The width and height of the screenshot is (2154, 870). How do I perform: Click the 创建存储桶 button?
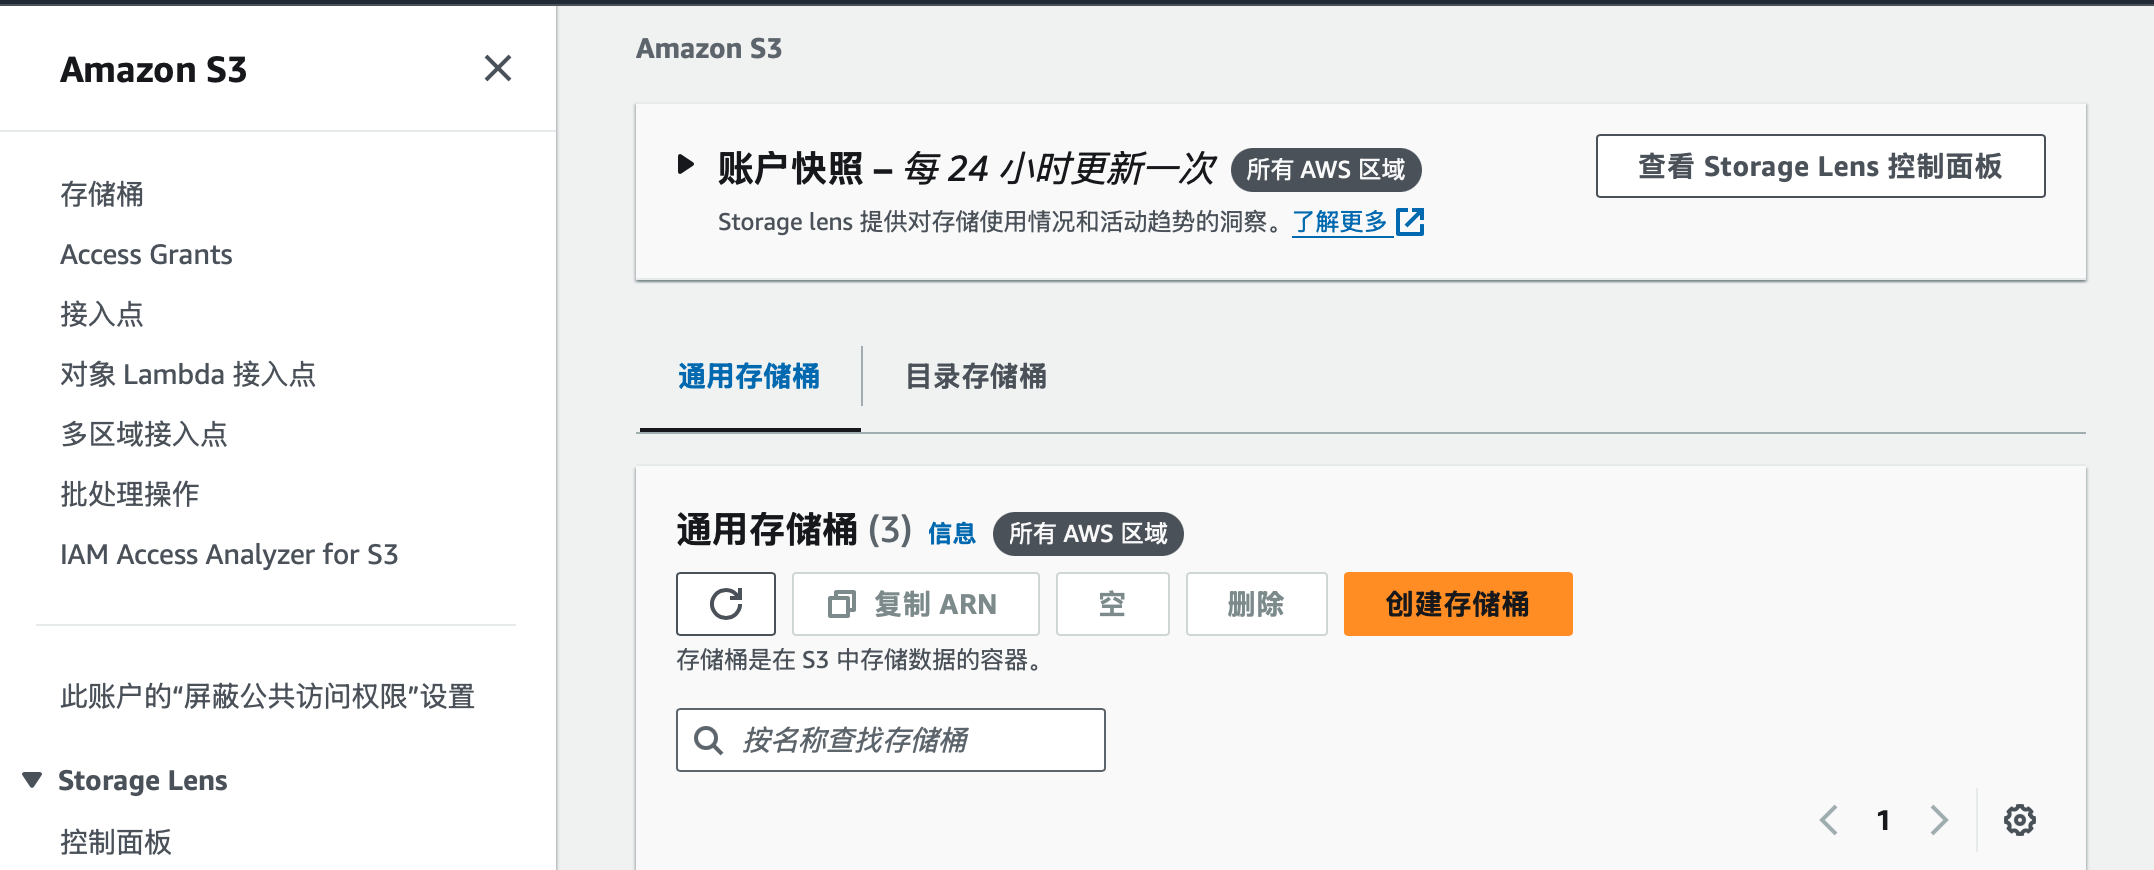pos(1457,604)
